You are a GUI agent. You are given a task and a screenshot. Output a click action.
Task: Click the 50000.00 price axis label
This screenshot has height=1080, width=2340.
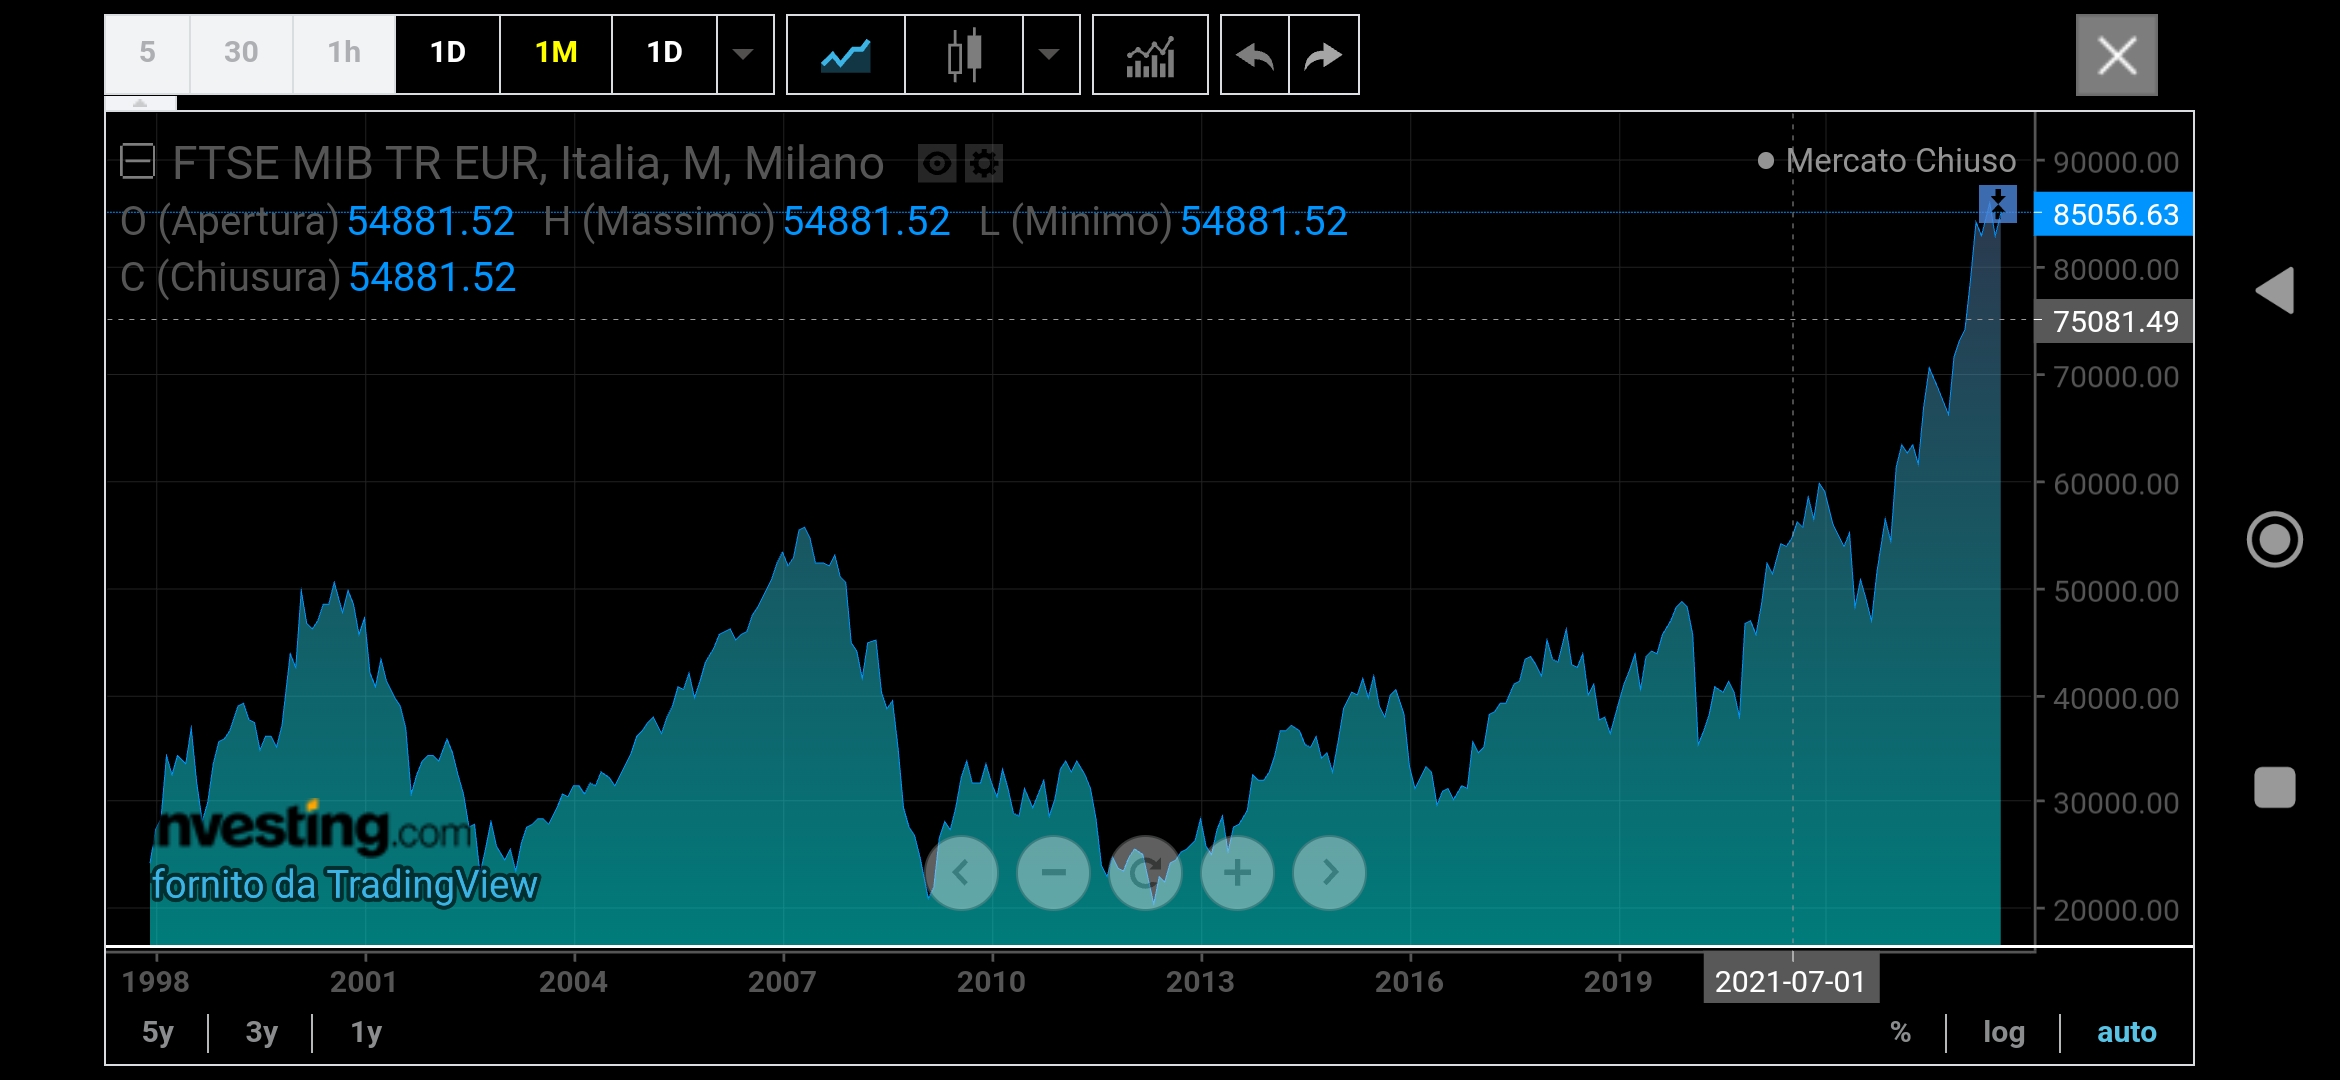point(2116,591)
